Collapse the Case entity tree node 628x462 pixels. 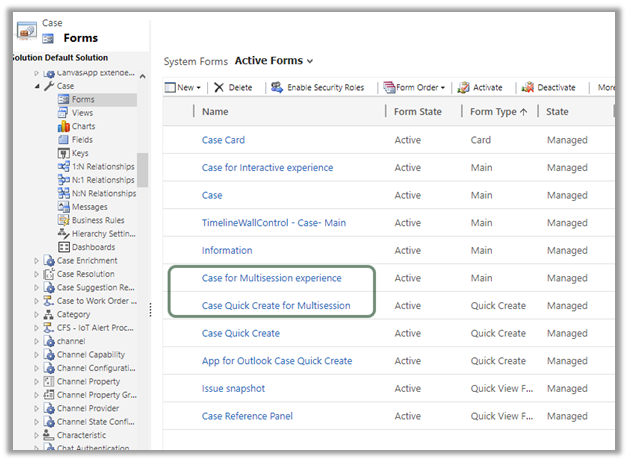37,87
